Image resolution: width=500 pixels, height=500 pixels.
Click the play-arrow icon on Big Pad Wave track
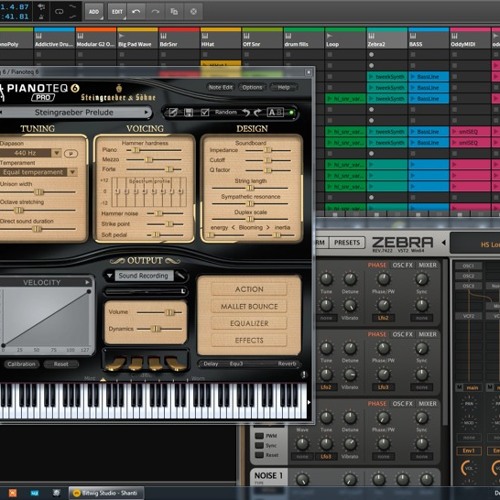(x=121, y=36)
